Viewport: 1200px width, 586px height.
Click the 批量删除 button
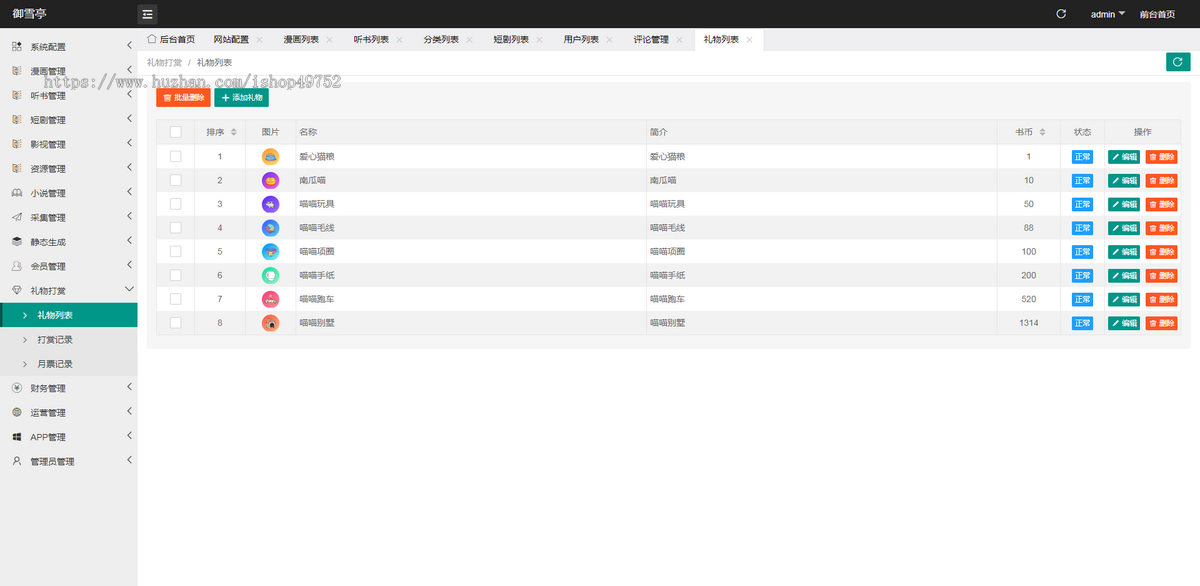(x=183, y=97)
